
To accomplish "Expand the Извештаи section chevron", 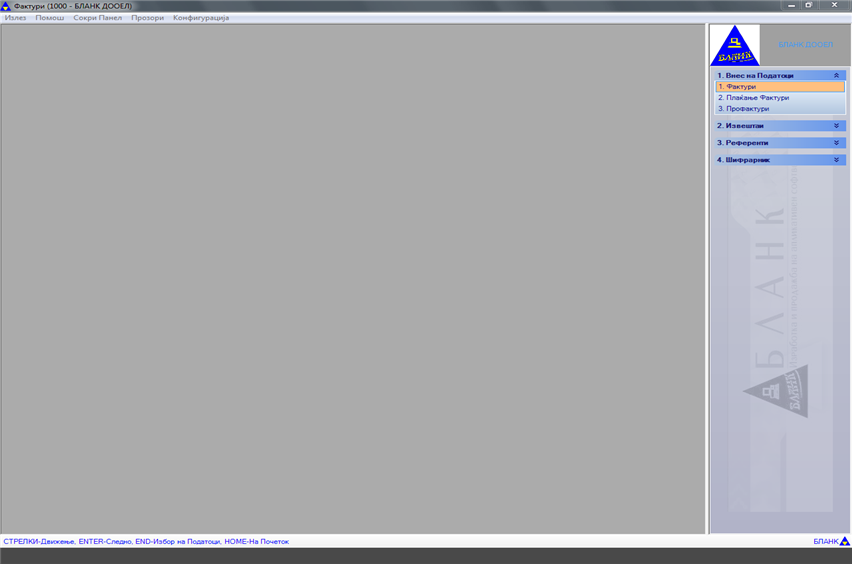I will [x=837, y=126].
